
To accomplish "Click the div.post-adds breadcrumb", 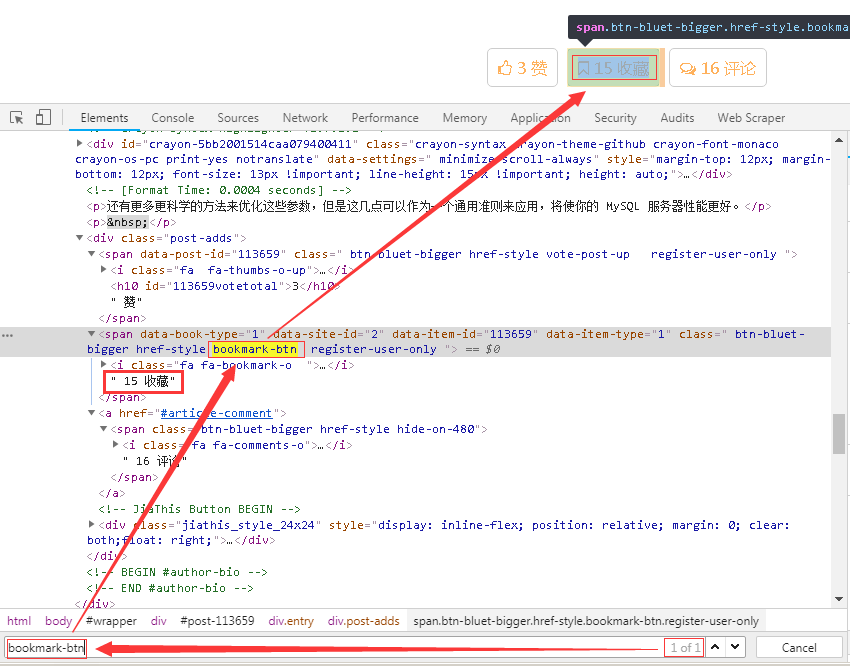I will coord(364,621).
